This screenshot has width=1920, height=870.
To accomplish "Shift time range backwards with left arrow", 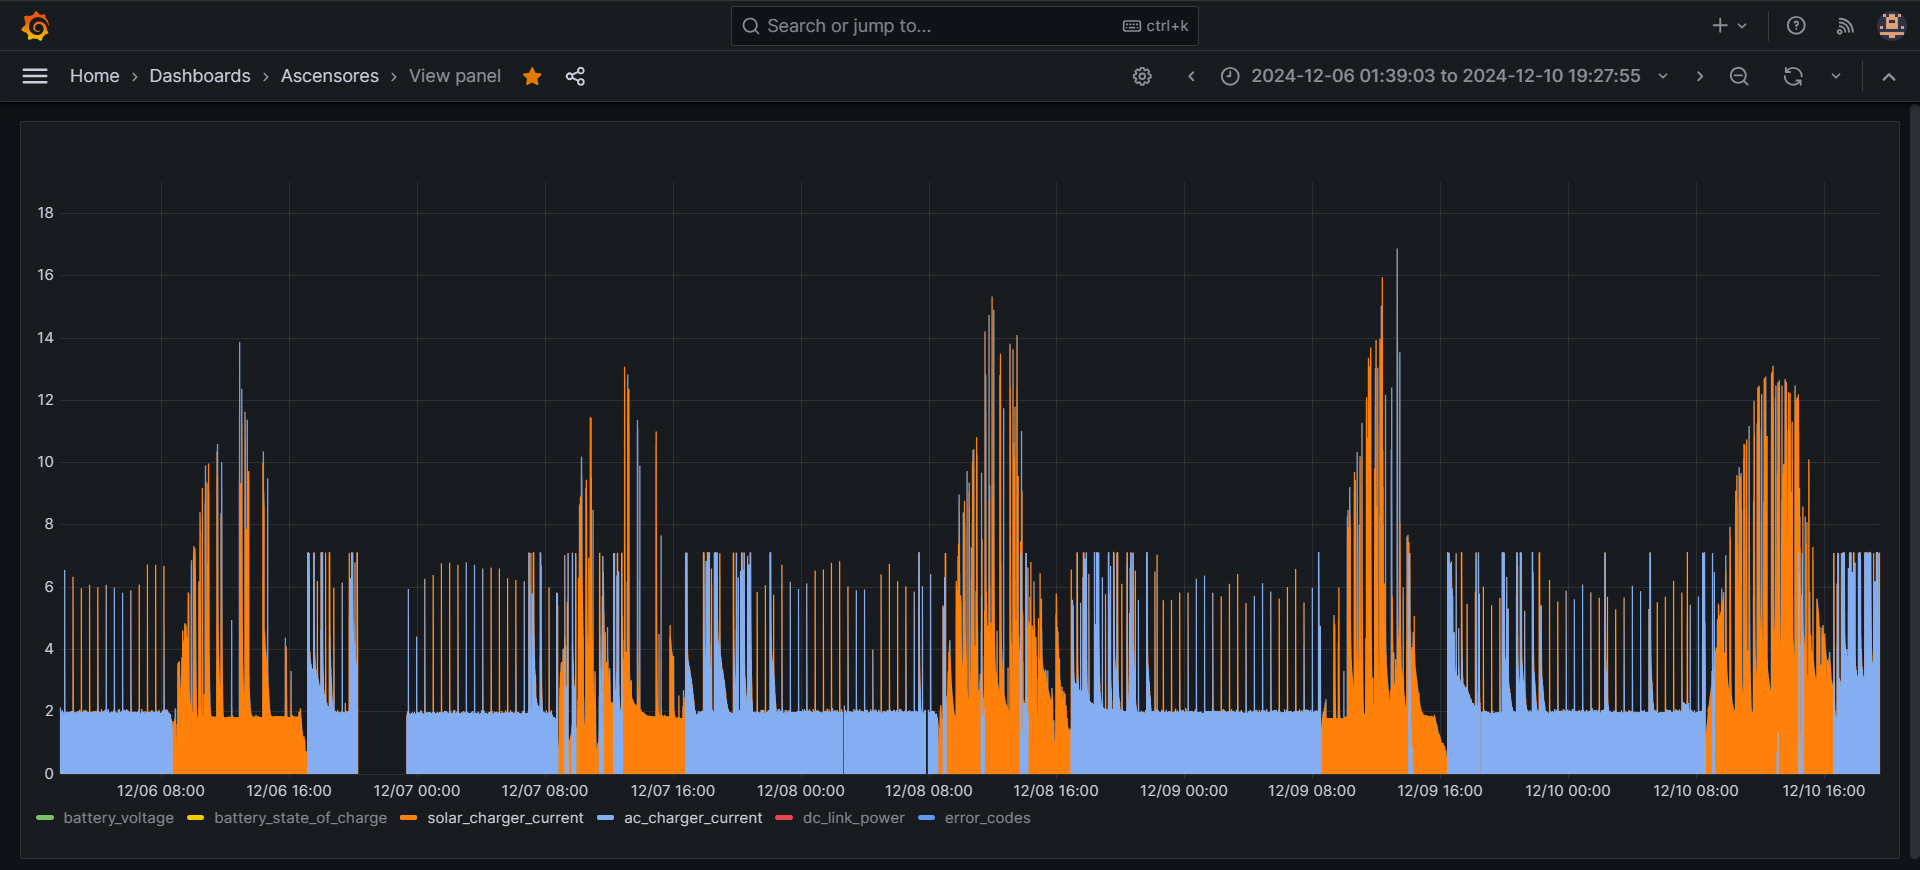I will pyautogui.click(x=1191, y=76).
